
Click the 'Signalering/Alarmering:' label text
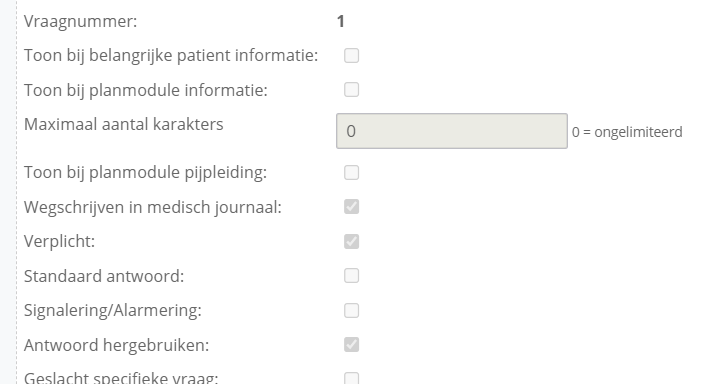tap(113, 311)
